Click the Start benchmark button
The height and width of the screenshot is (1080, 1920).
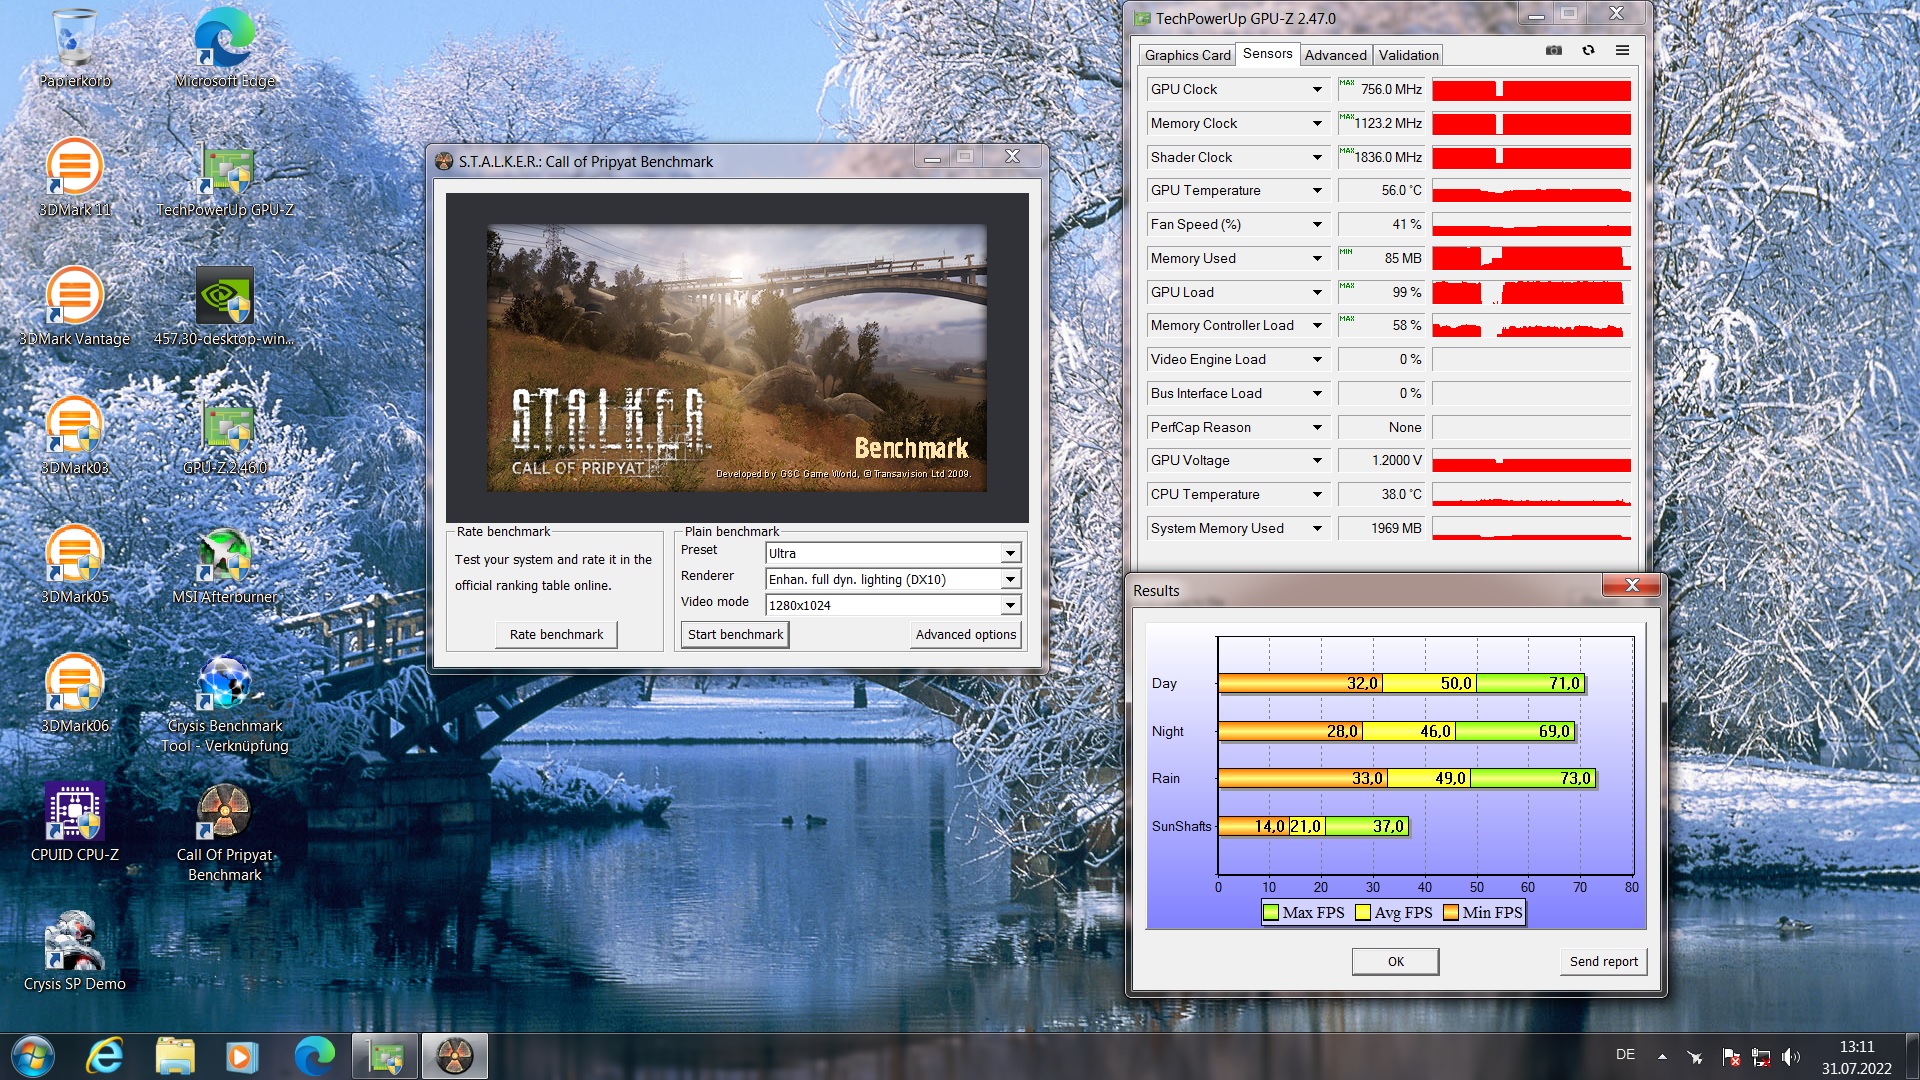coord(735,635)
